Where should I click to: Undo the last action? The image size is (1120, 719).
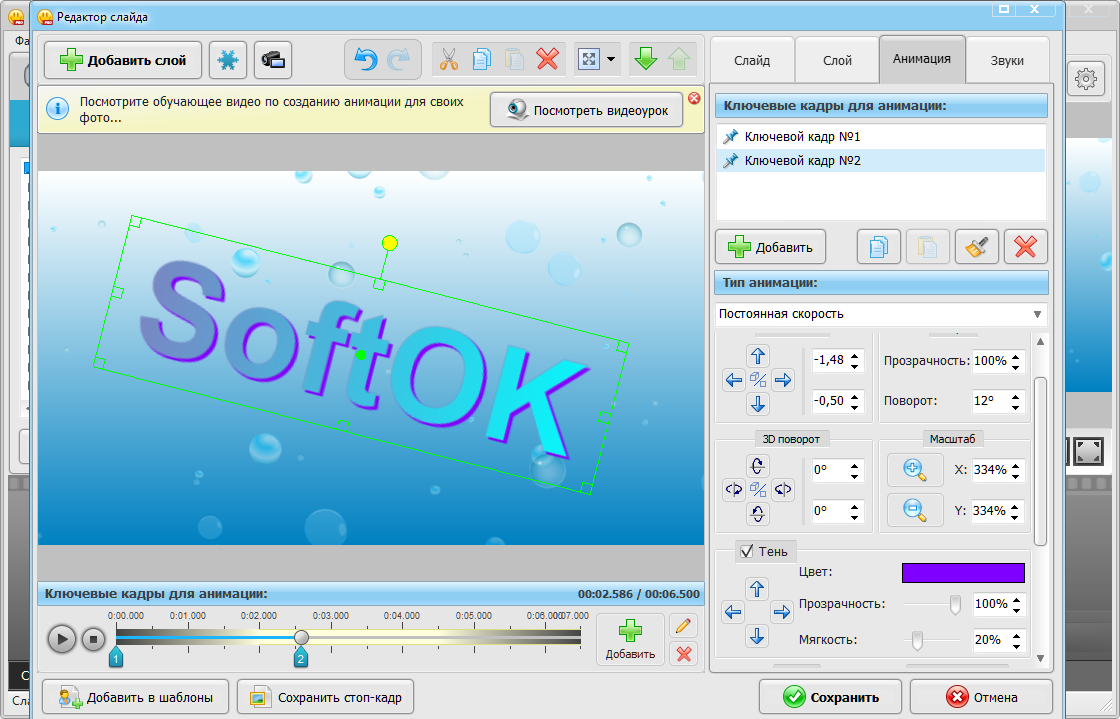click(366, 59)
